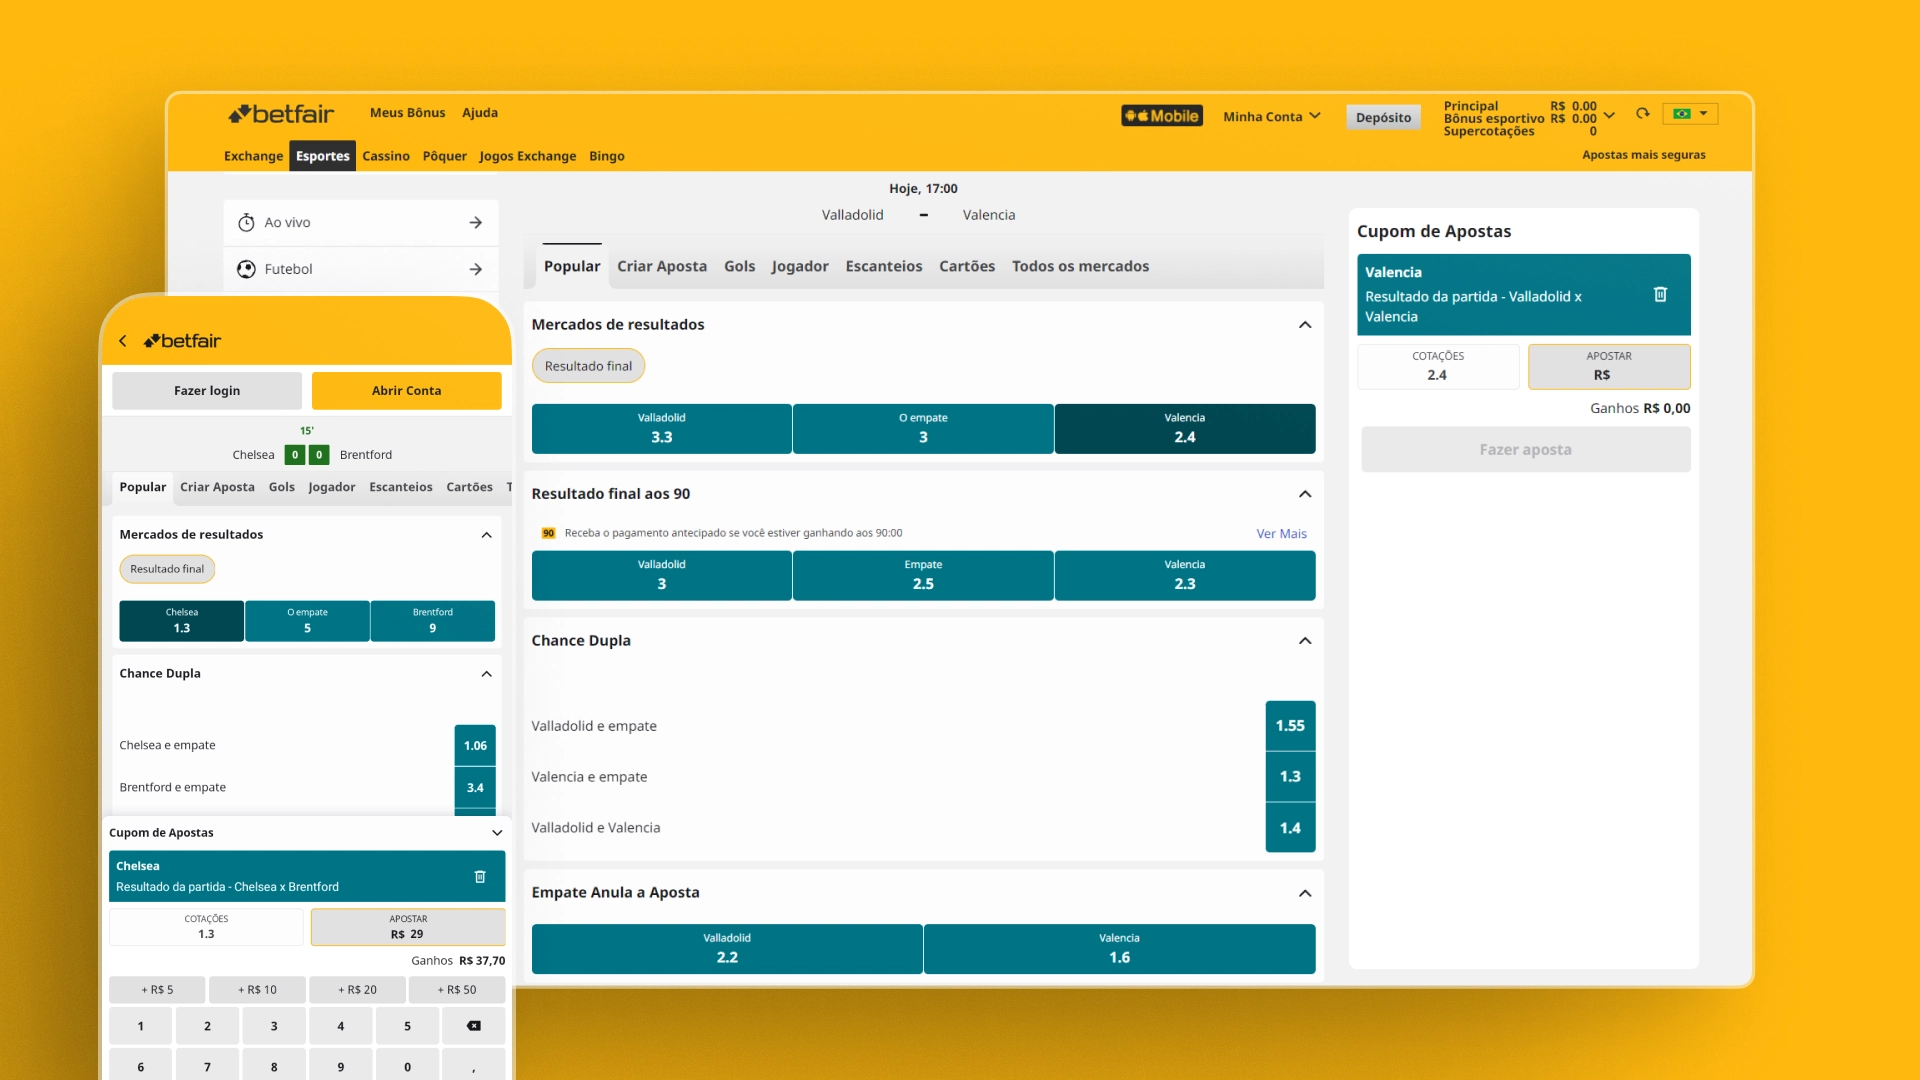Add + R$ 50 quick stake
1920x1080 pixels.
tap(457, 990)
